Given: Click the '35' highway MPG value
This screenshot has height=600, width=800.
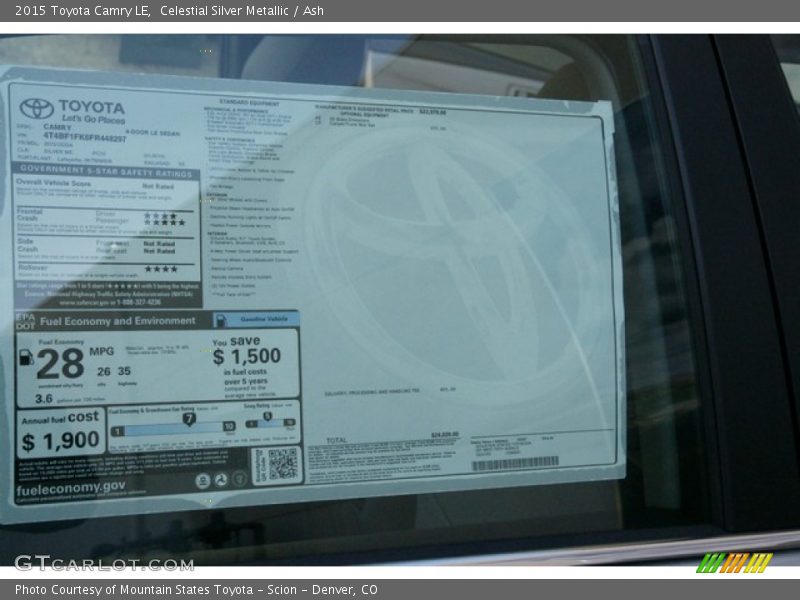Looking at the screenshot, I should tap(124, 371).
